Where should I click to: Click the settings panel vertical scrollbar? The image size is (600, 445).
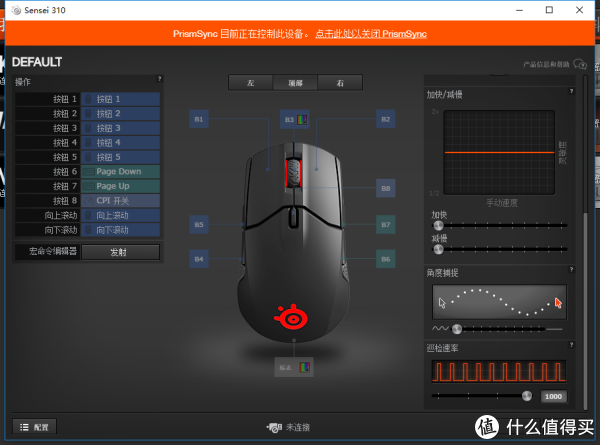point(585,310)
